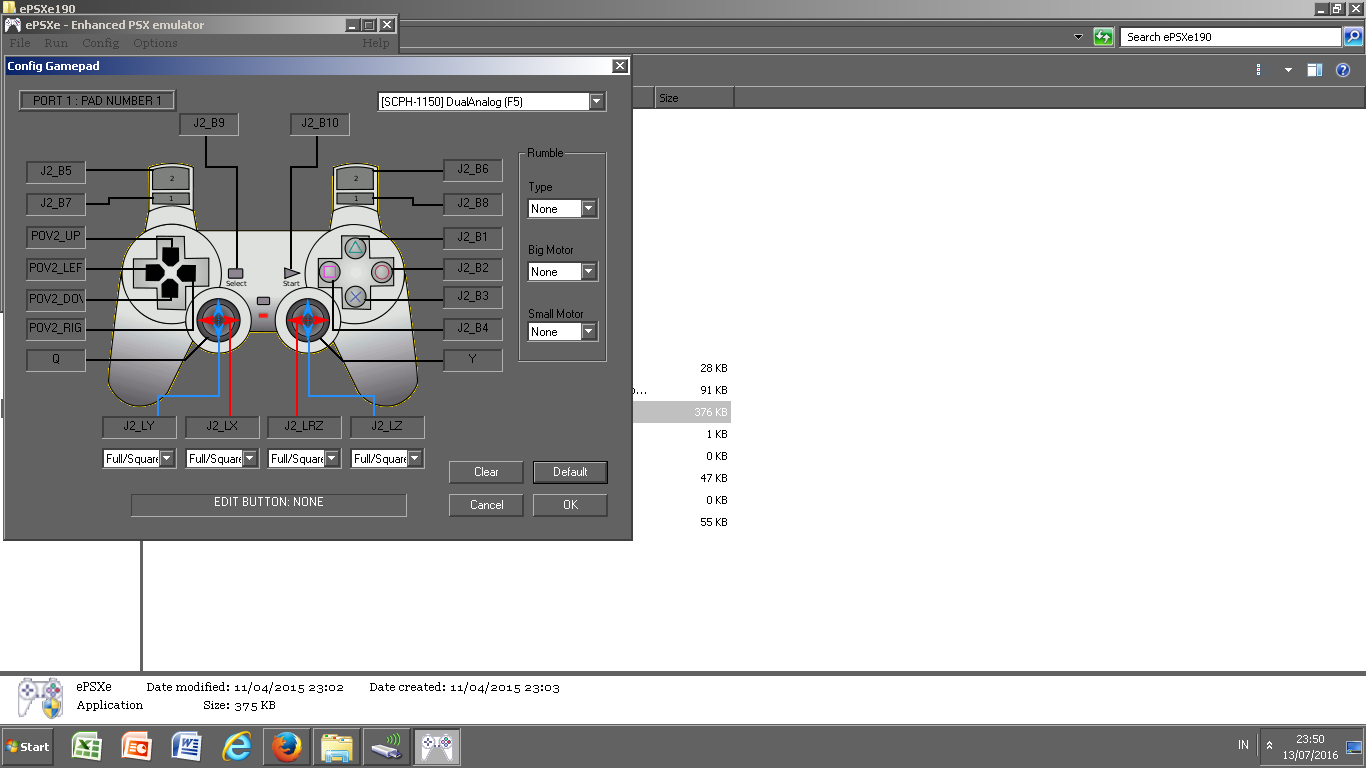The image size is (1366, 768).
Task: Show hidden system tray icons
Action: [1269, 745]
